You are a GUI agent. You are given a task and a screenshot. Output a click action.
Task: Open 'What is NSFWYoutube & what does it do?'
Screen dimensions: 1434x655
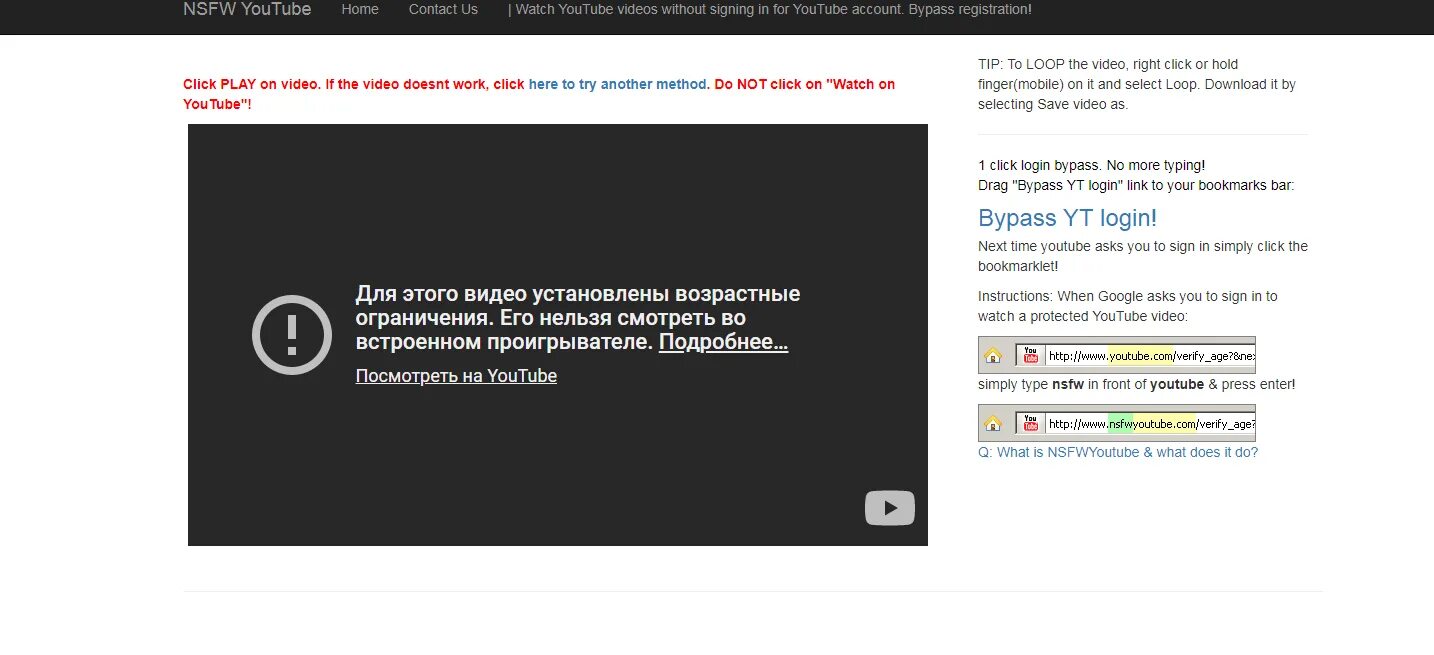[1118, 452]
